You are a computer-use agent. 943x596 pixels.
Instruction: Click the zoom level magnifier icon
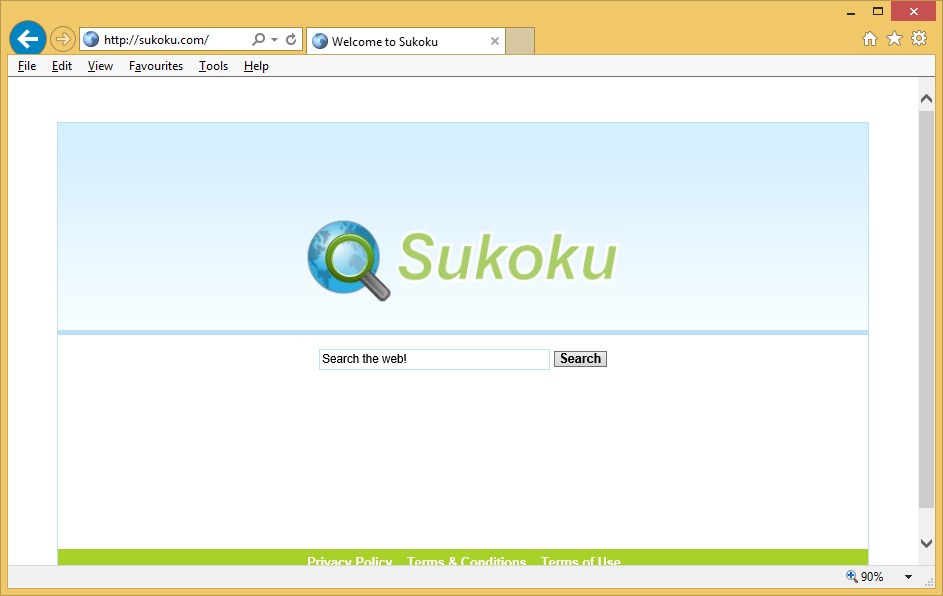852,576
